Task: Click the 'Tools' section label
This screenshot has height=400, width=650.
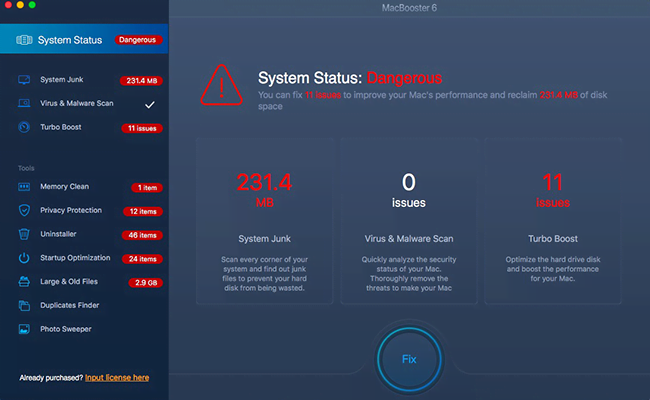Action: point(26,168)
